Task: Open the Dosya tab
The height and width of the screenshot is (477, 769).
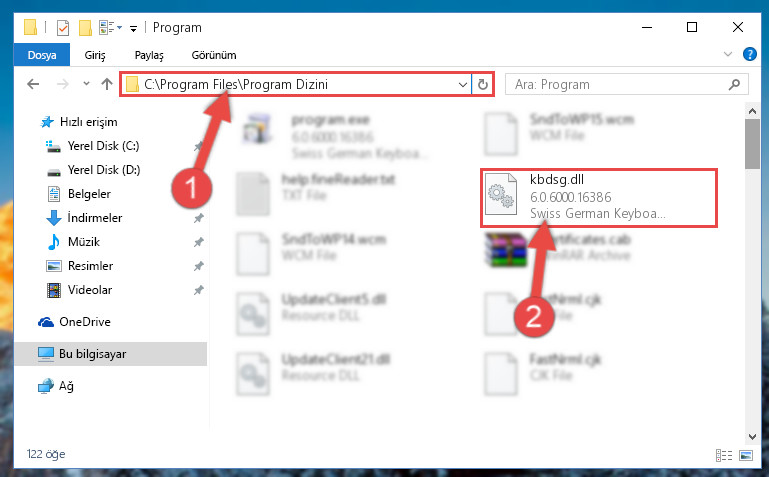Action: pos(42,55)
